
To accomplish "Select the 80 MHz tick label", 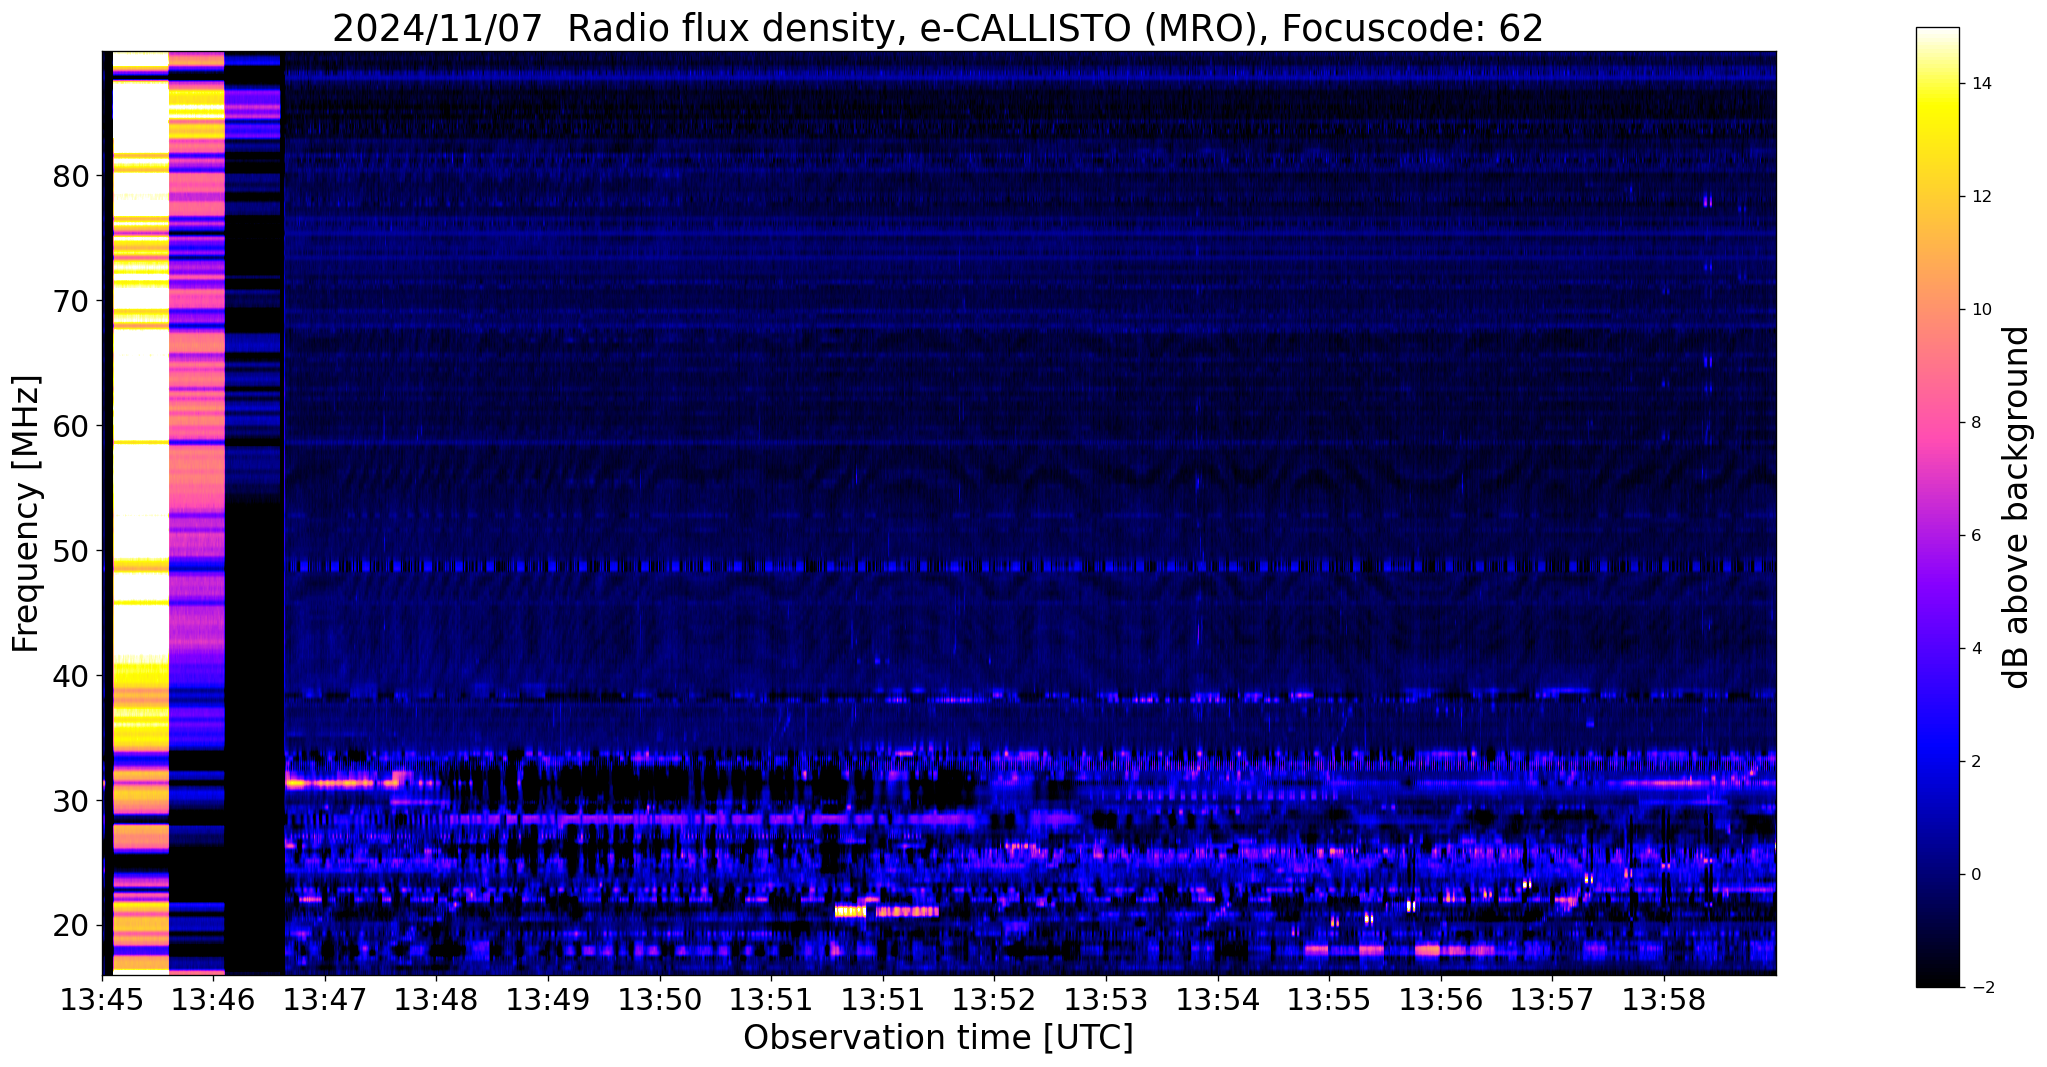I will click(71, 177).
